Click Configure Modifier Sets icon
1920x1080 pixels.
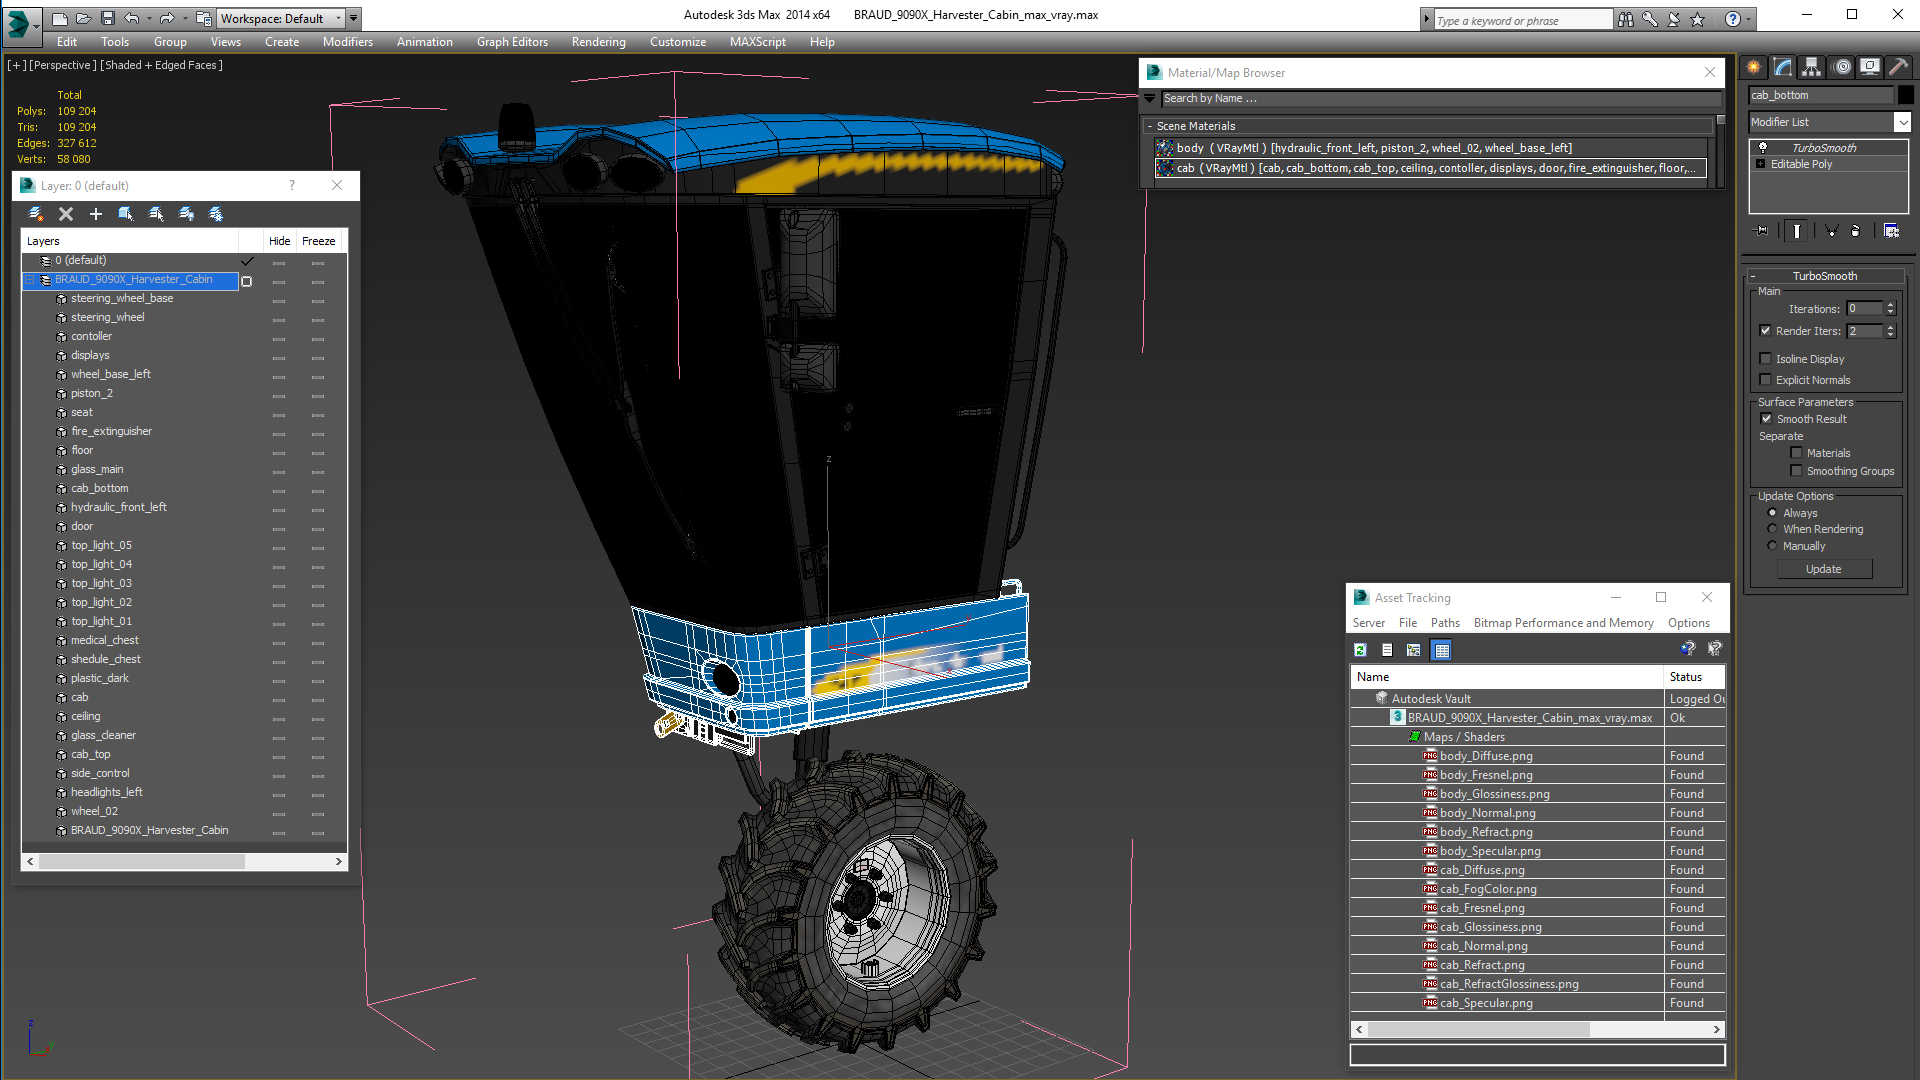coord(1891,231)
